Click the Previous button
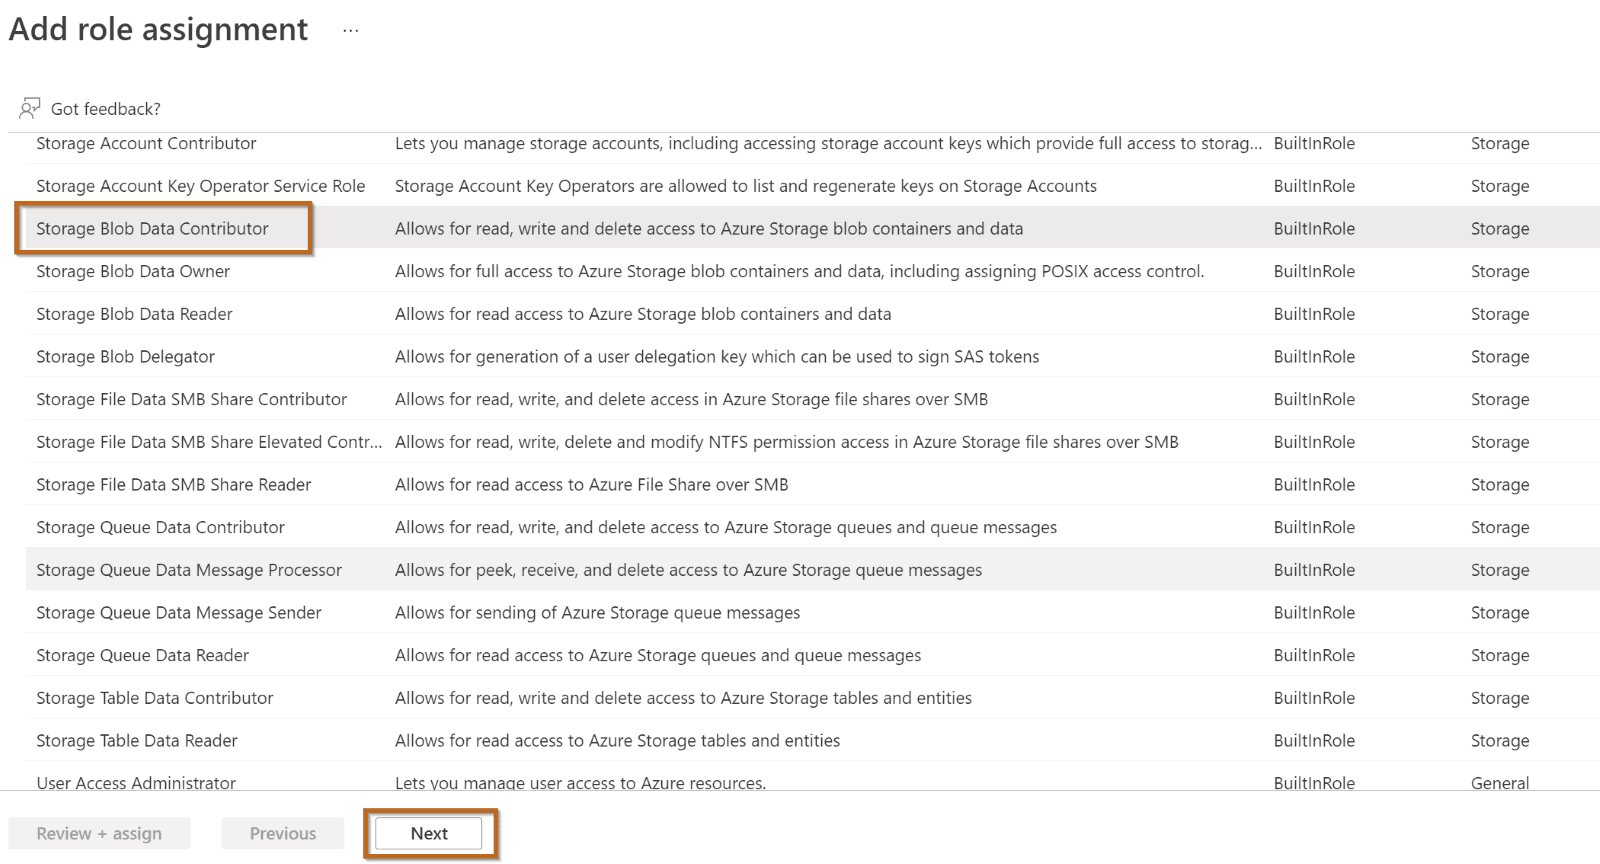This screenshot has width=1600, height=864. tap(283, 833)
